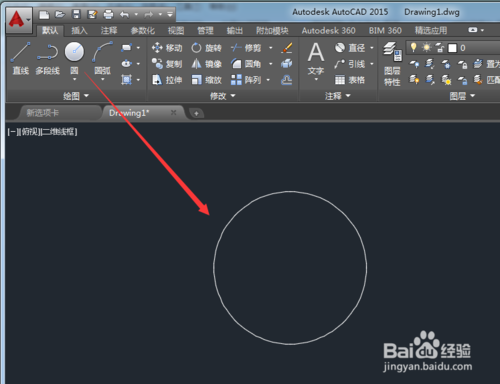Screen dimensions: 500x384
Task: Open the Fillet tool dropdown arrow
Action: pyautogui.click(x=271, y=64)
